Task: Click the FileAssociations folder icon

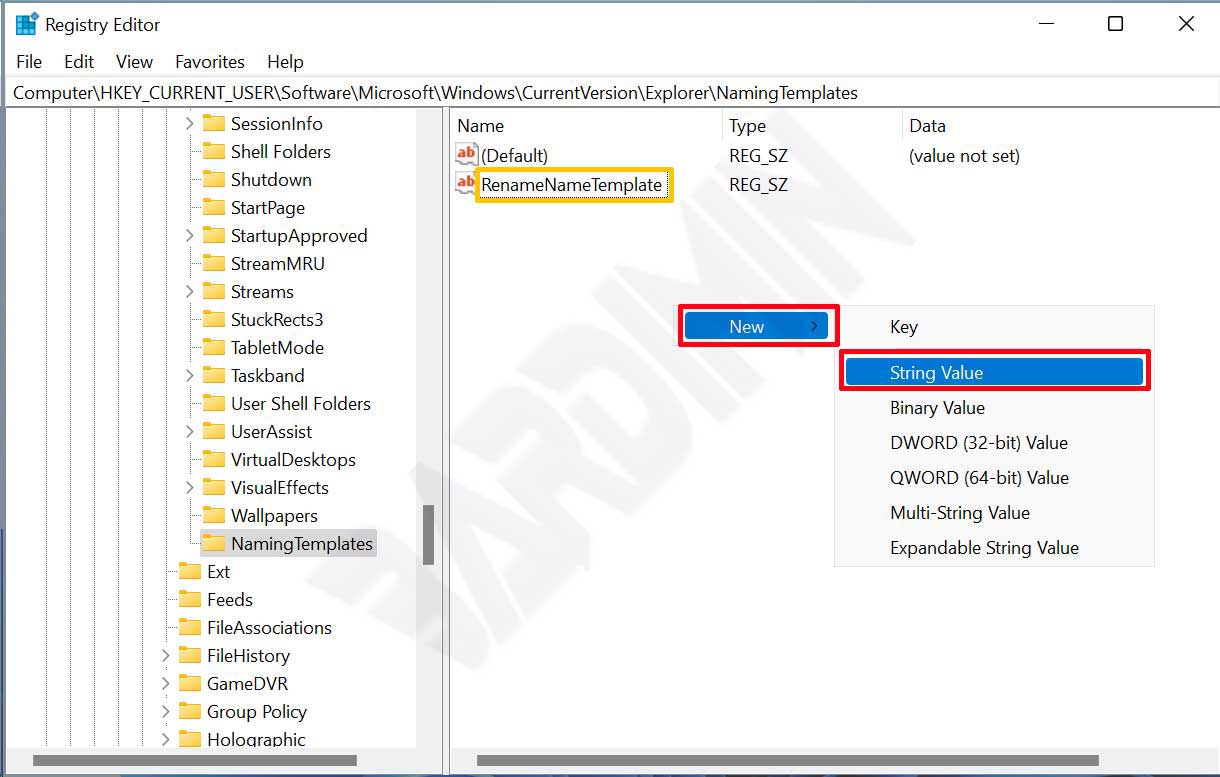Action: (x=190, y=628)
